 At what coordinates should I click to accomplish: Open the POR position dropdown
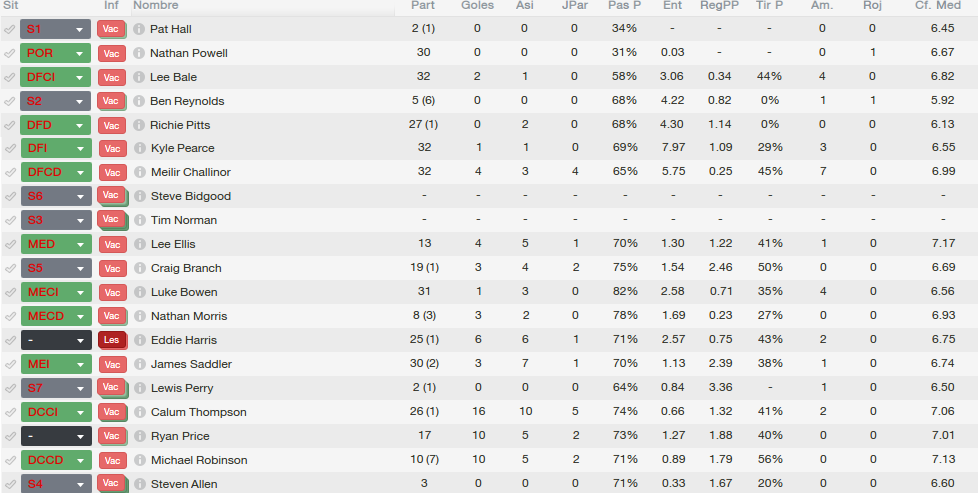(56, 54)
